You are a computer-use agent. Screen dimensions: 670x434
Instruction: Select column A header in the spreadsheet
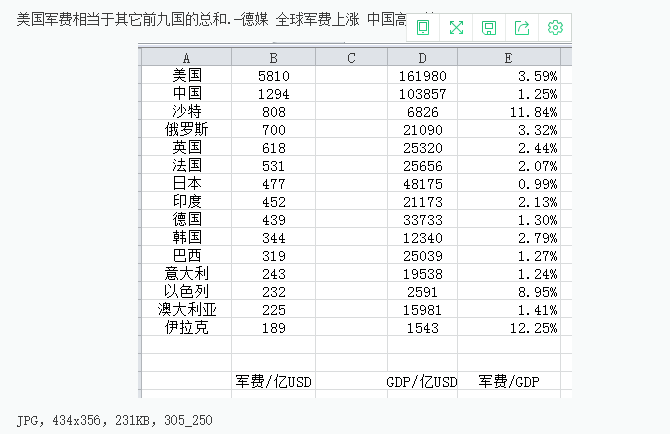(x=186, y=59)
